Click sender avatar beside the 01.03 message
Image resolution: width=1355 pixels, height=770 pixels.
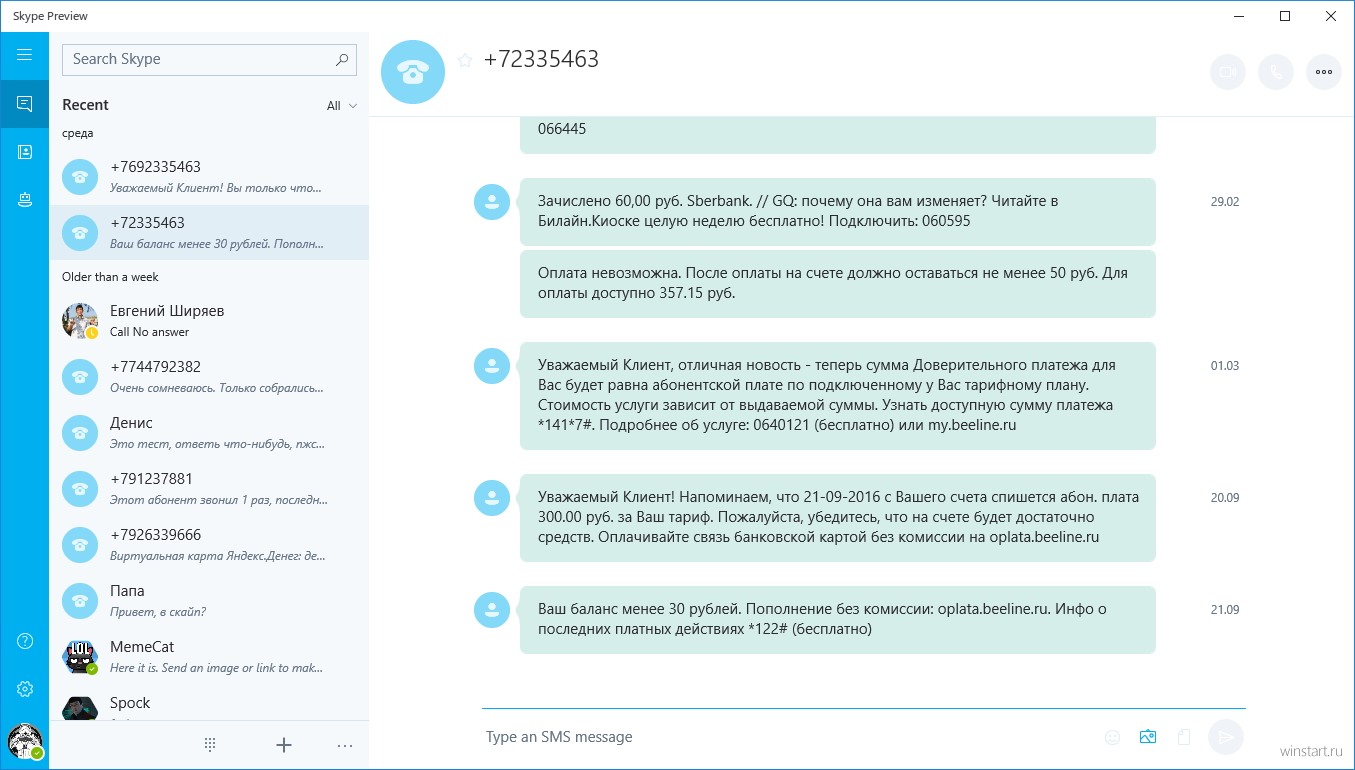click(492, 367)
